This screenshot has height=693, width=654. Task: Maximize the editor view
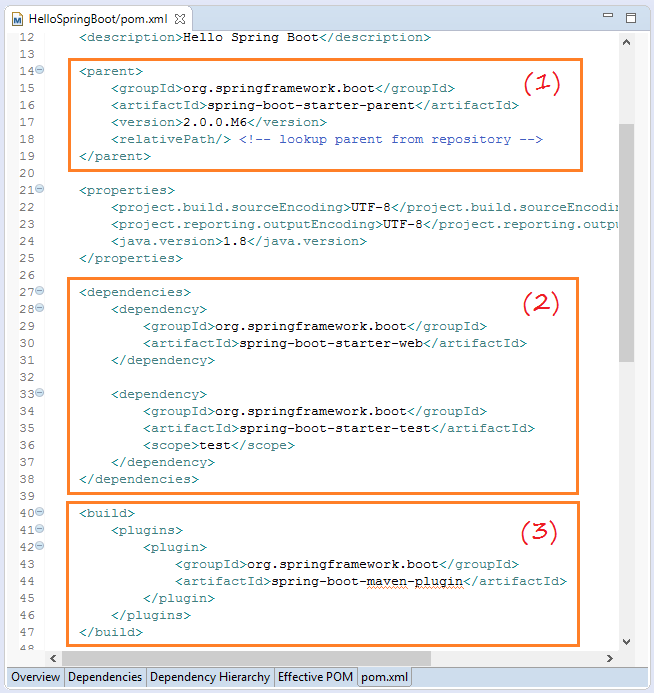[x=631, y=18]
